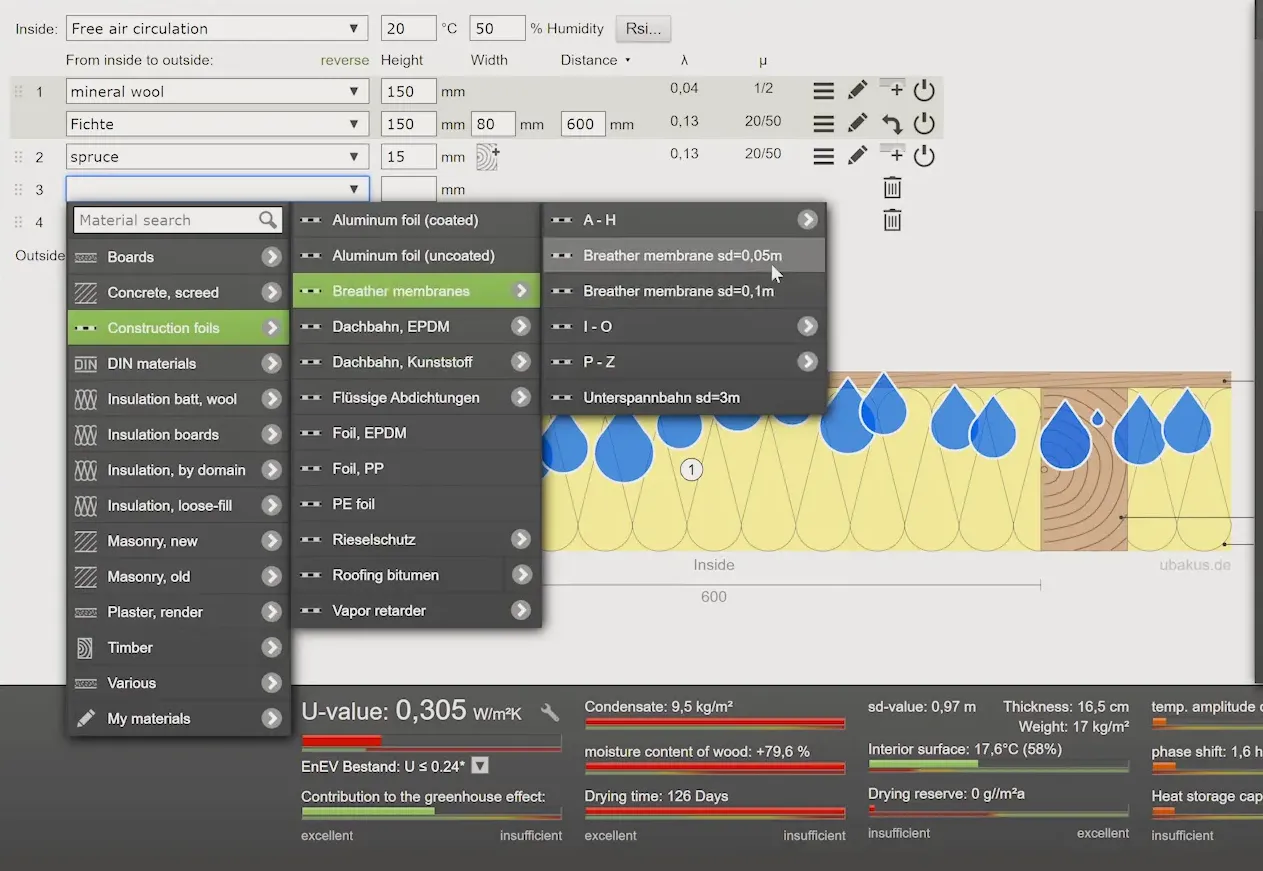Click the wood grain icon next to spruce height
The image size is (1263, 871).
point(487,156)
